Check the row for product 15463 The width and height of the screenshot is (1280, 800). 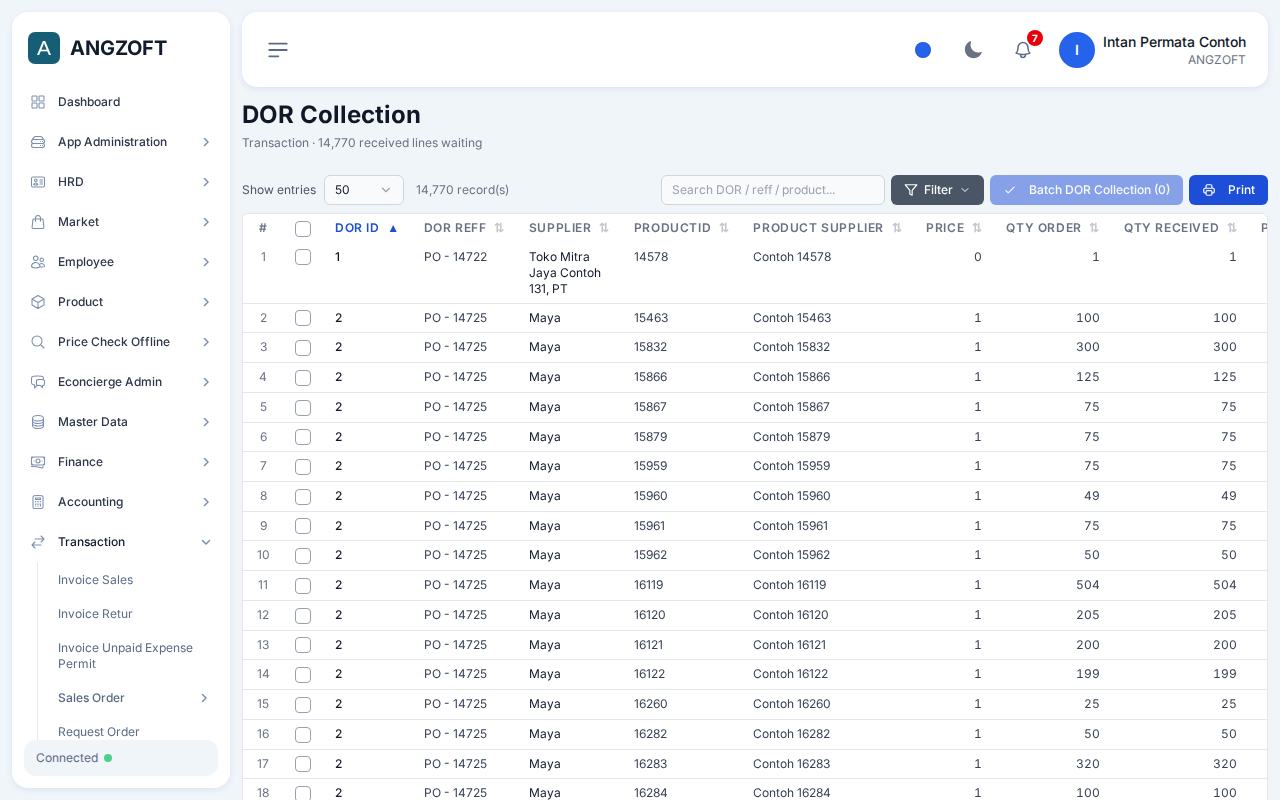point(303,318)
